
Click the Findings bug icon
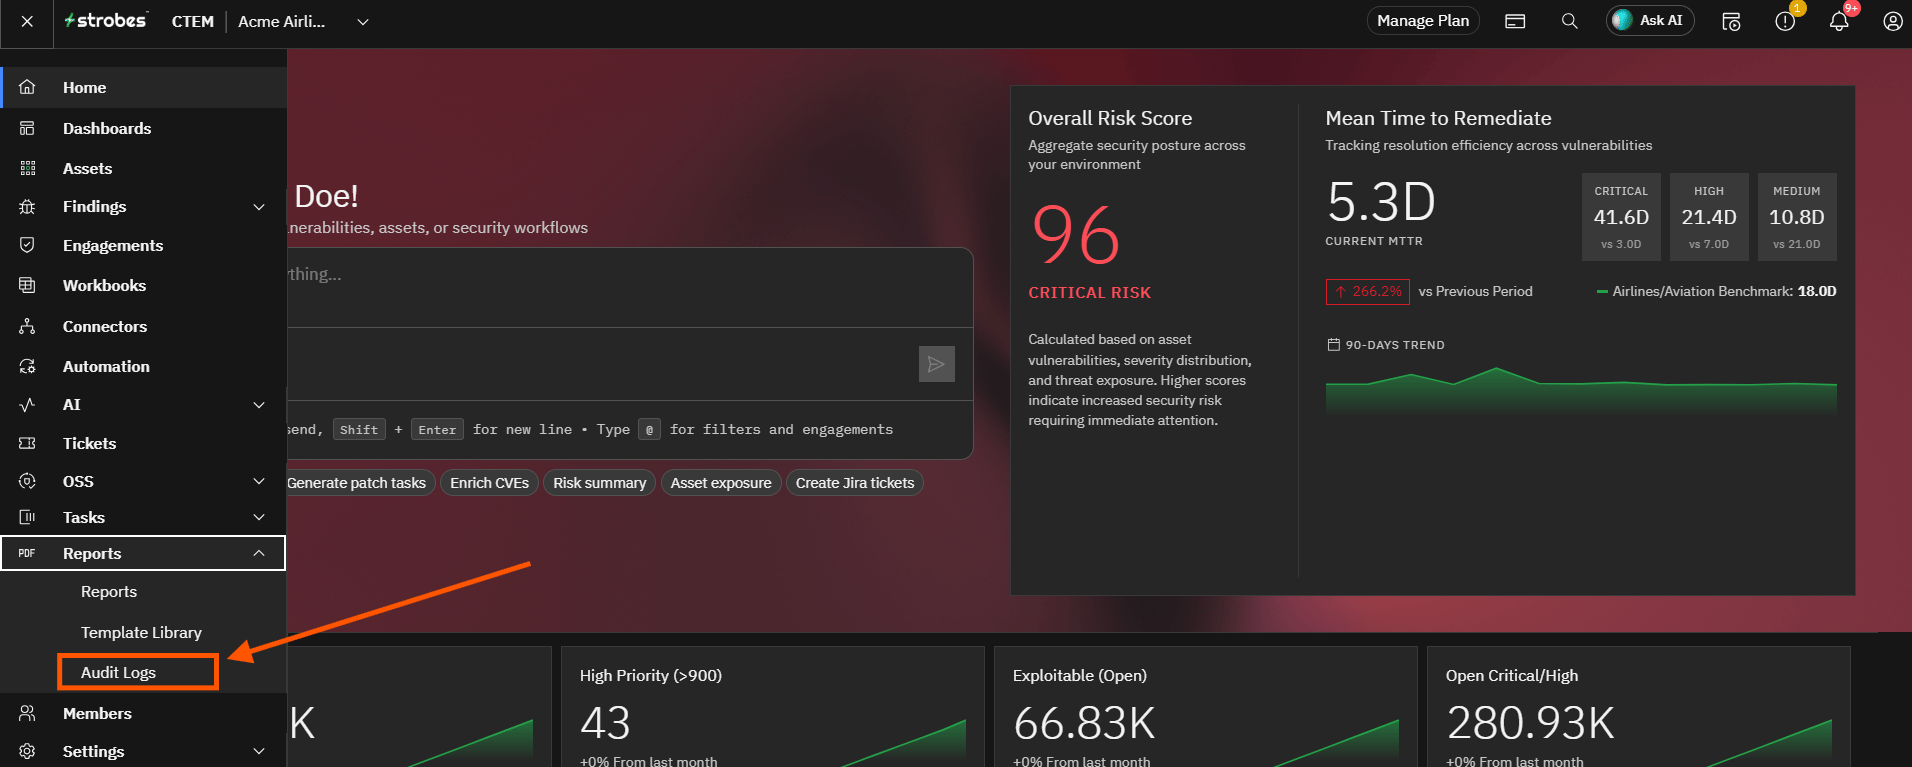(x=27, y=207)
